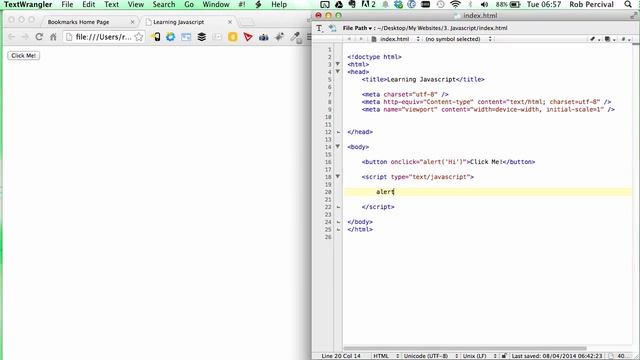Collapse the head tag fold triangle on line 4
The width and height of the screenshot is (640, 360).
338,71
